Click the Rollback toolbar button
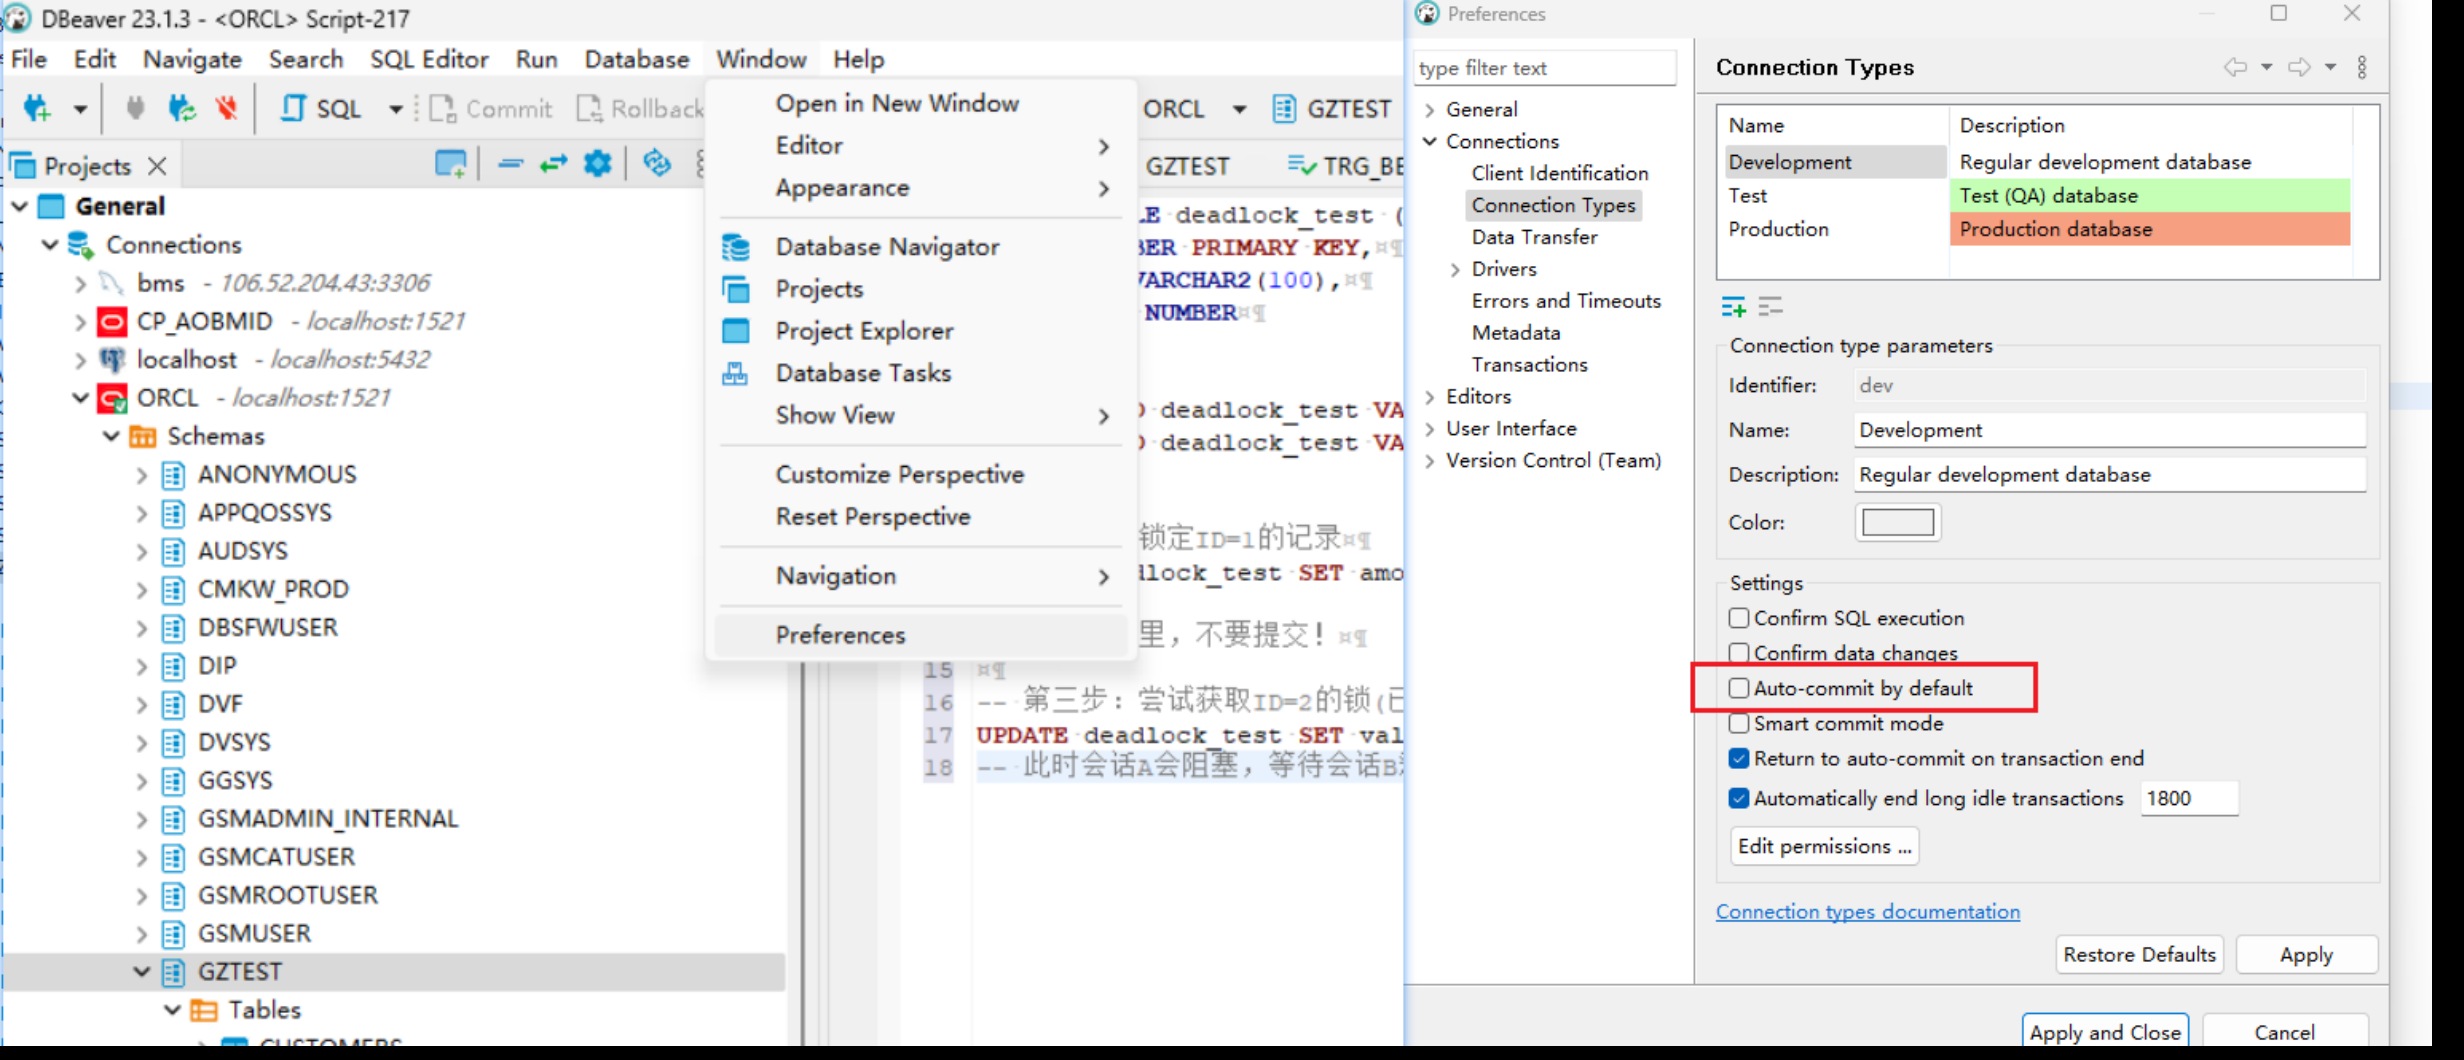 click(x=641, y=108)
